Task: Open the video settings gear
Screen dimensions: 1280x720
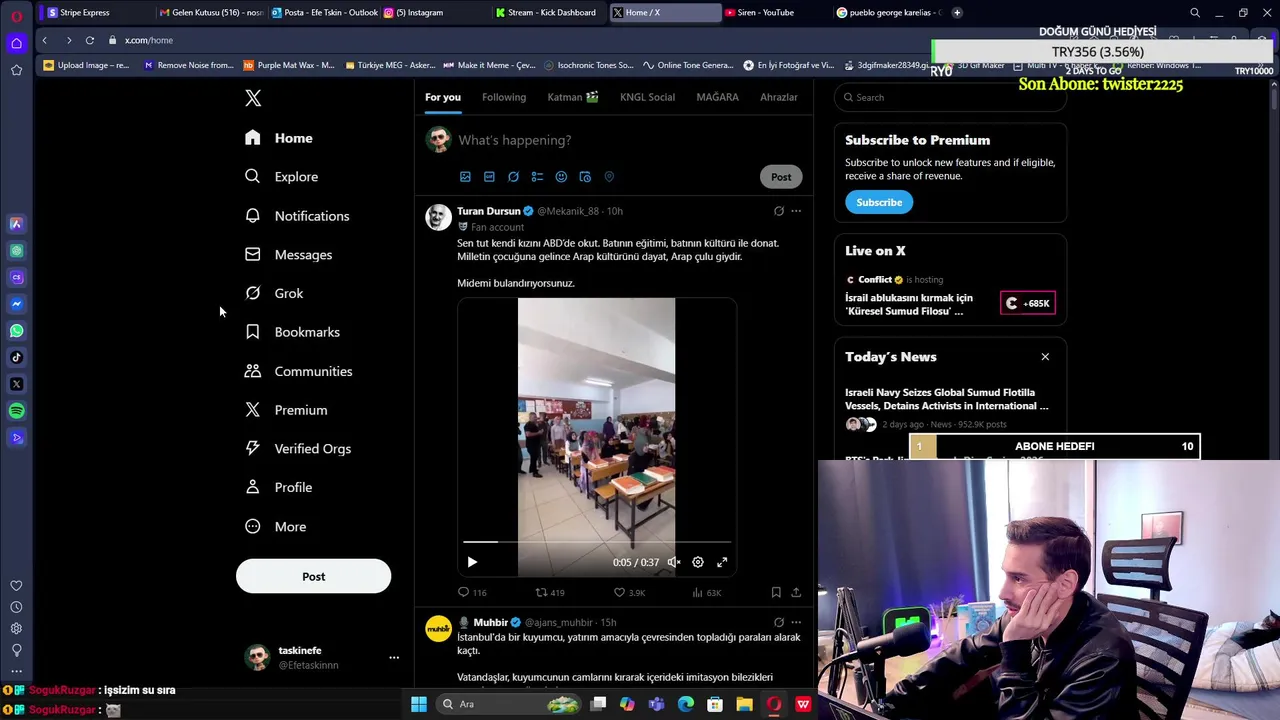Action: (698, 562)
